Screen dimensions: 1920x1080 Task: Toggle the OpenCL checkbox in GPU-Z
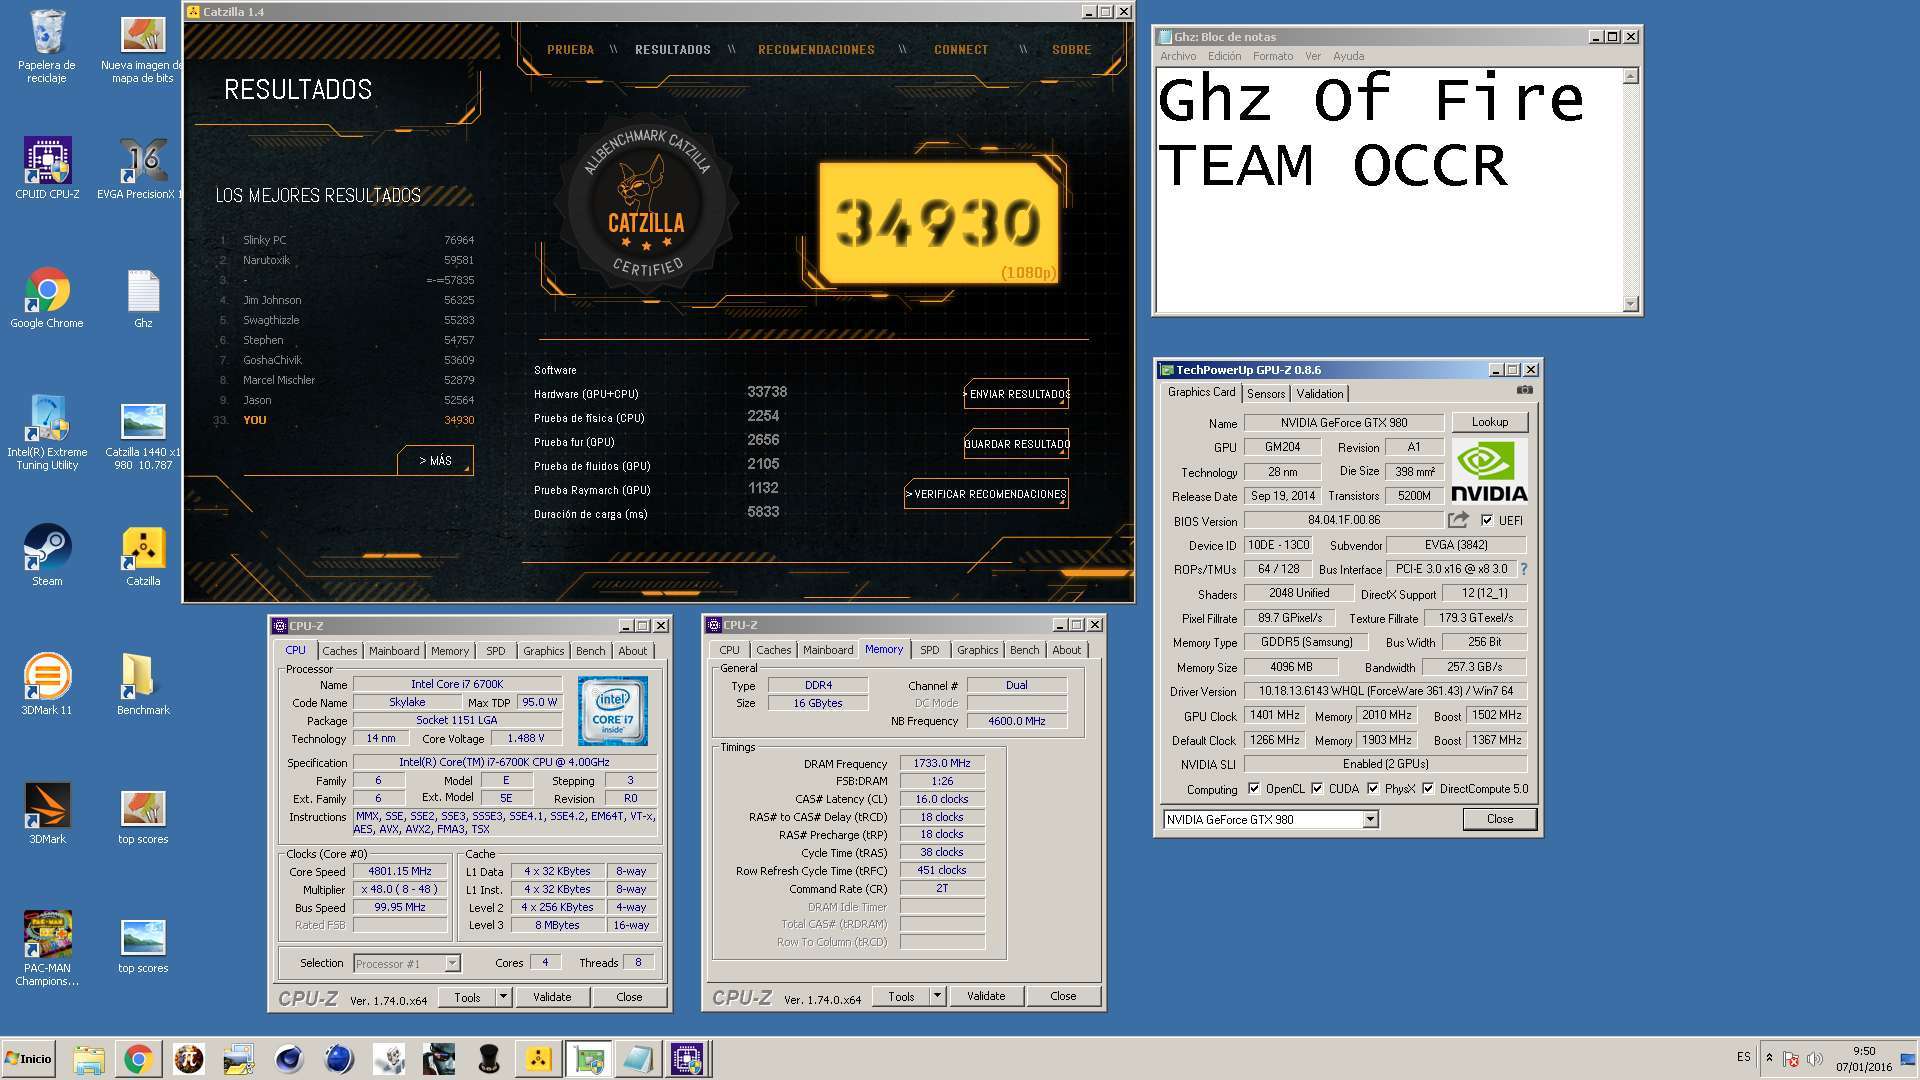(1254, 788)
